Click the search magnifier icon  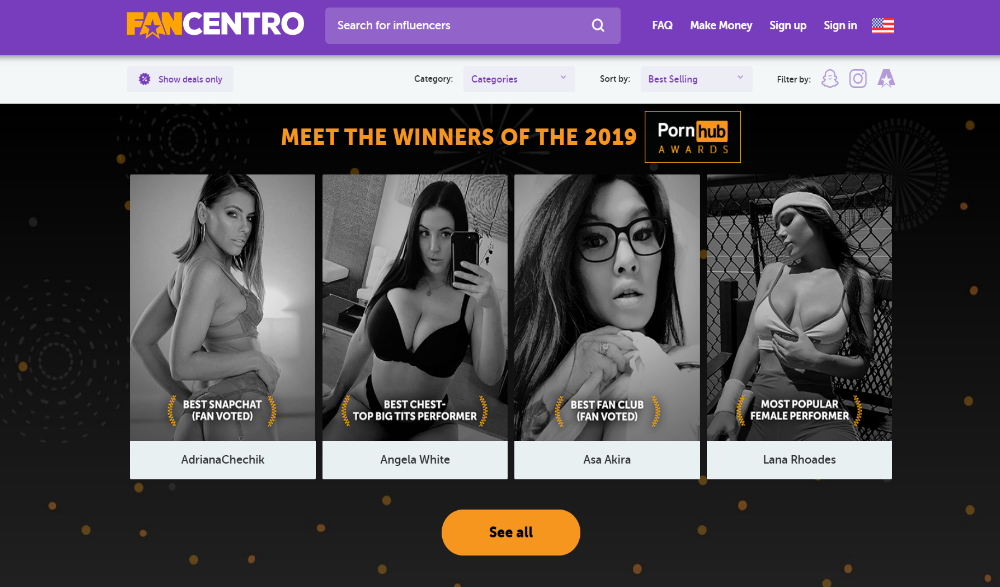[x=598, y=26]
